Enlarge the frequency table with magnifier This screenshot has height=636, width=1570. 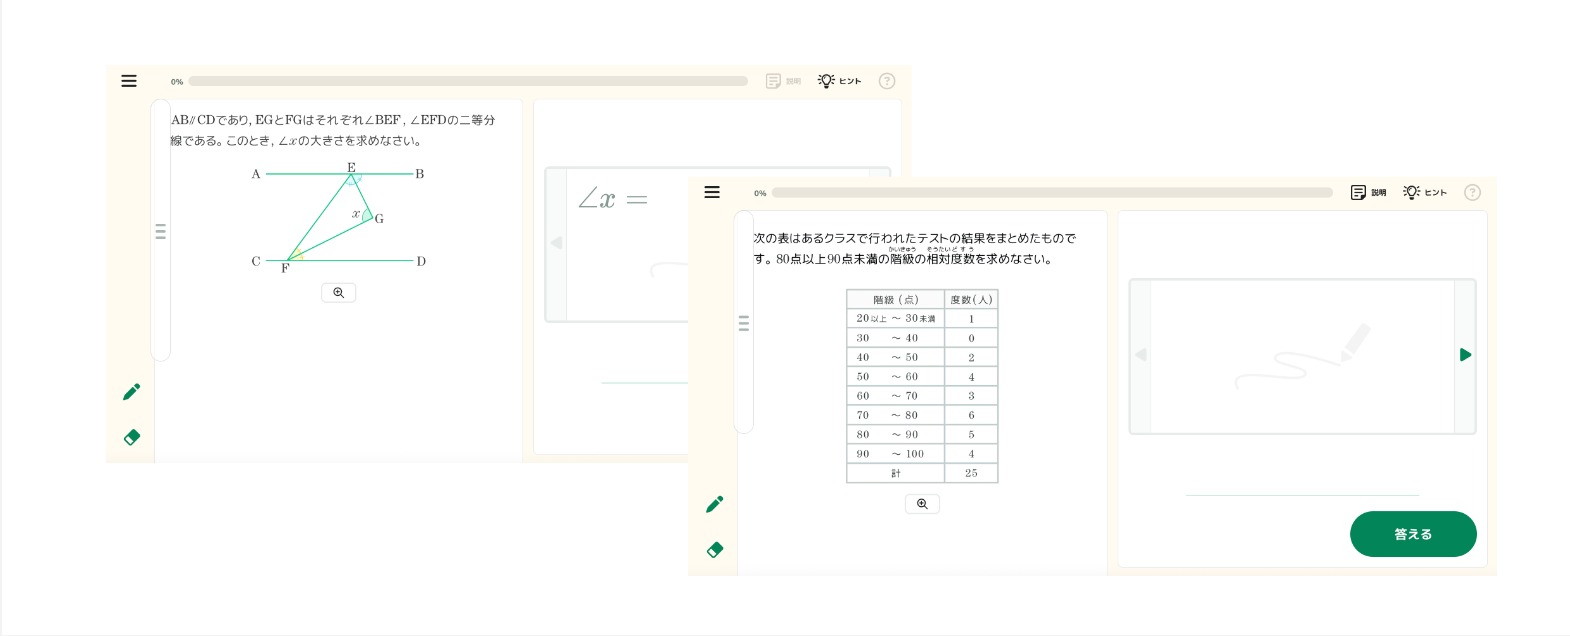point(922,504)
